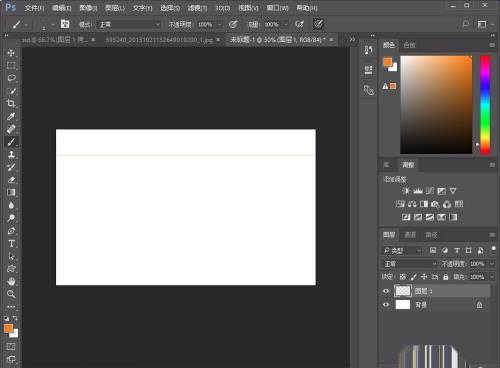
Task: Select the Eraser tool
Action: coord(11,180)
